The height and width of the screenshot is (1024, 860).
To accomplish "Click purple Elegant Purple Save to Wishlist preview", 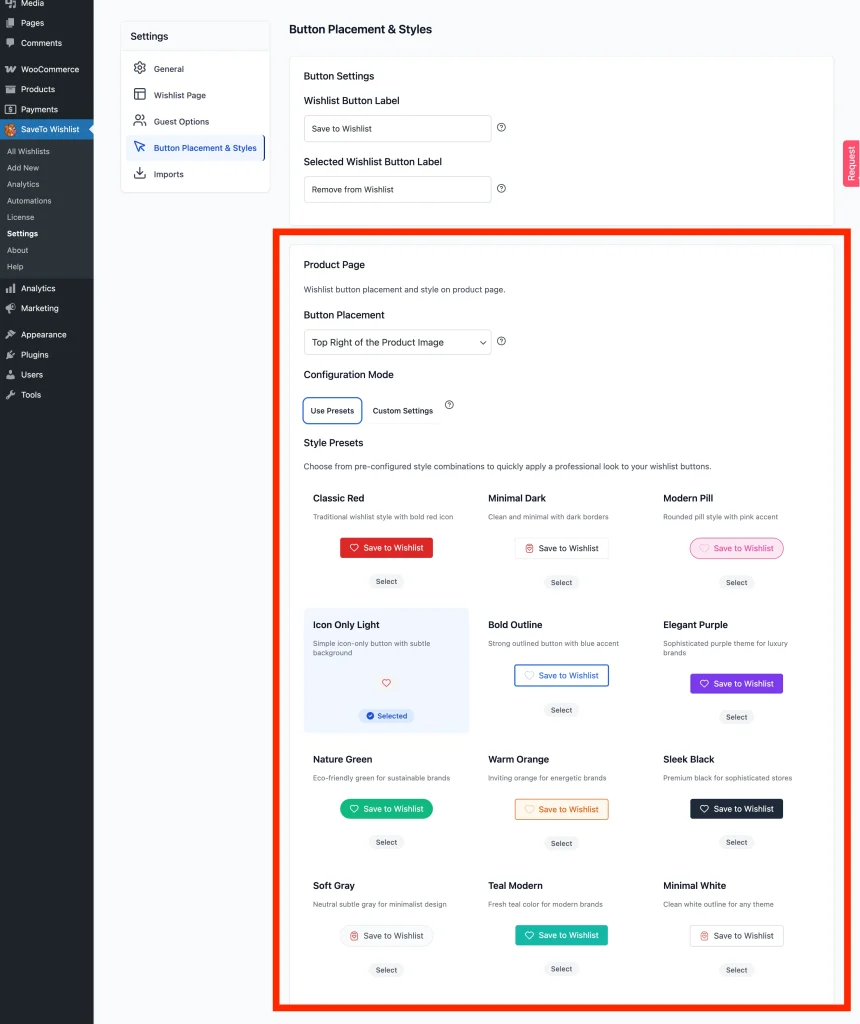I will click(x=737, y=684).
